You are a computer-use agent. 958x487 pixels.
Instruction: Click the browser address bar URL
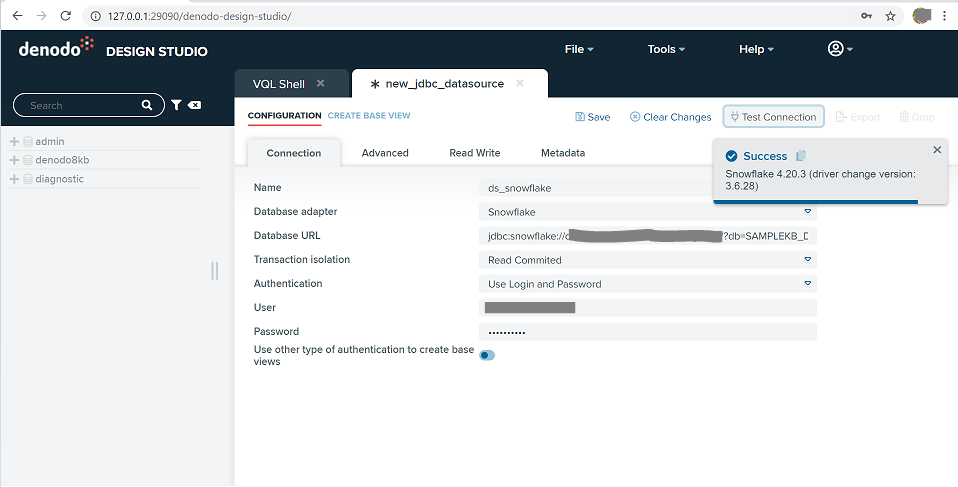point(199,16)
